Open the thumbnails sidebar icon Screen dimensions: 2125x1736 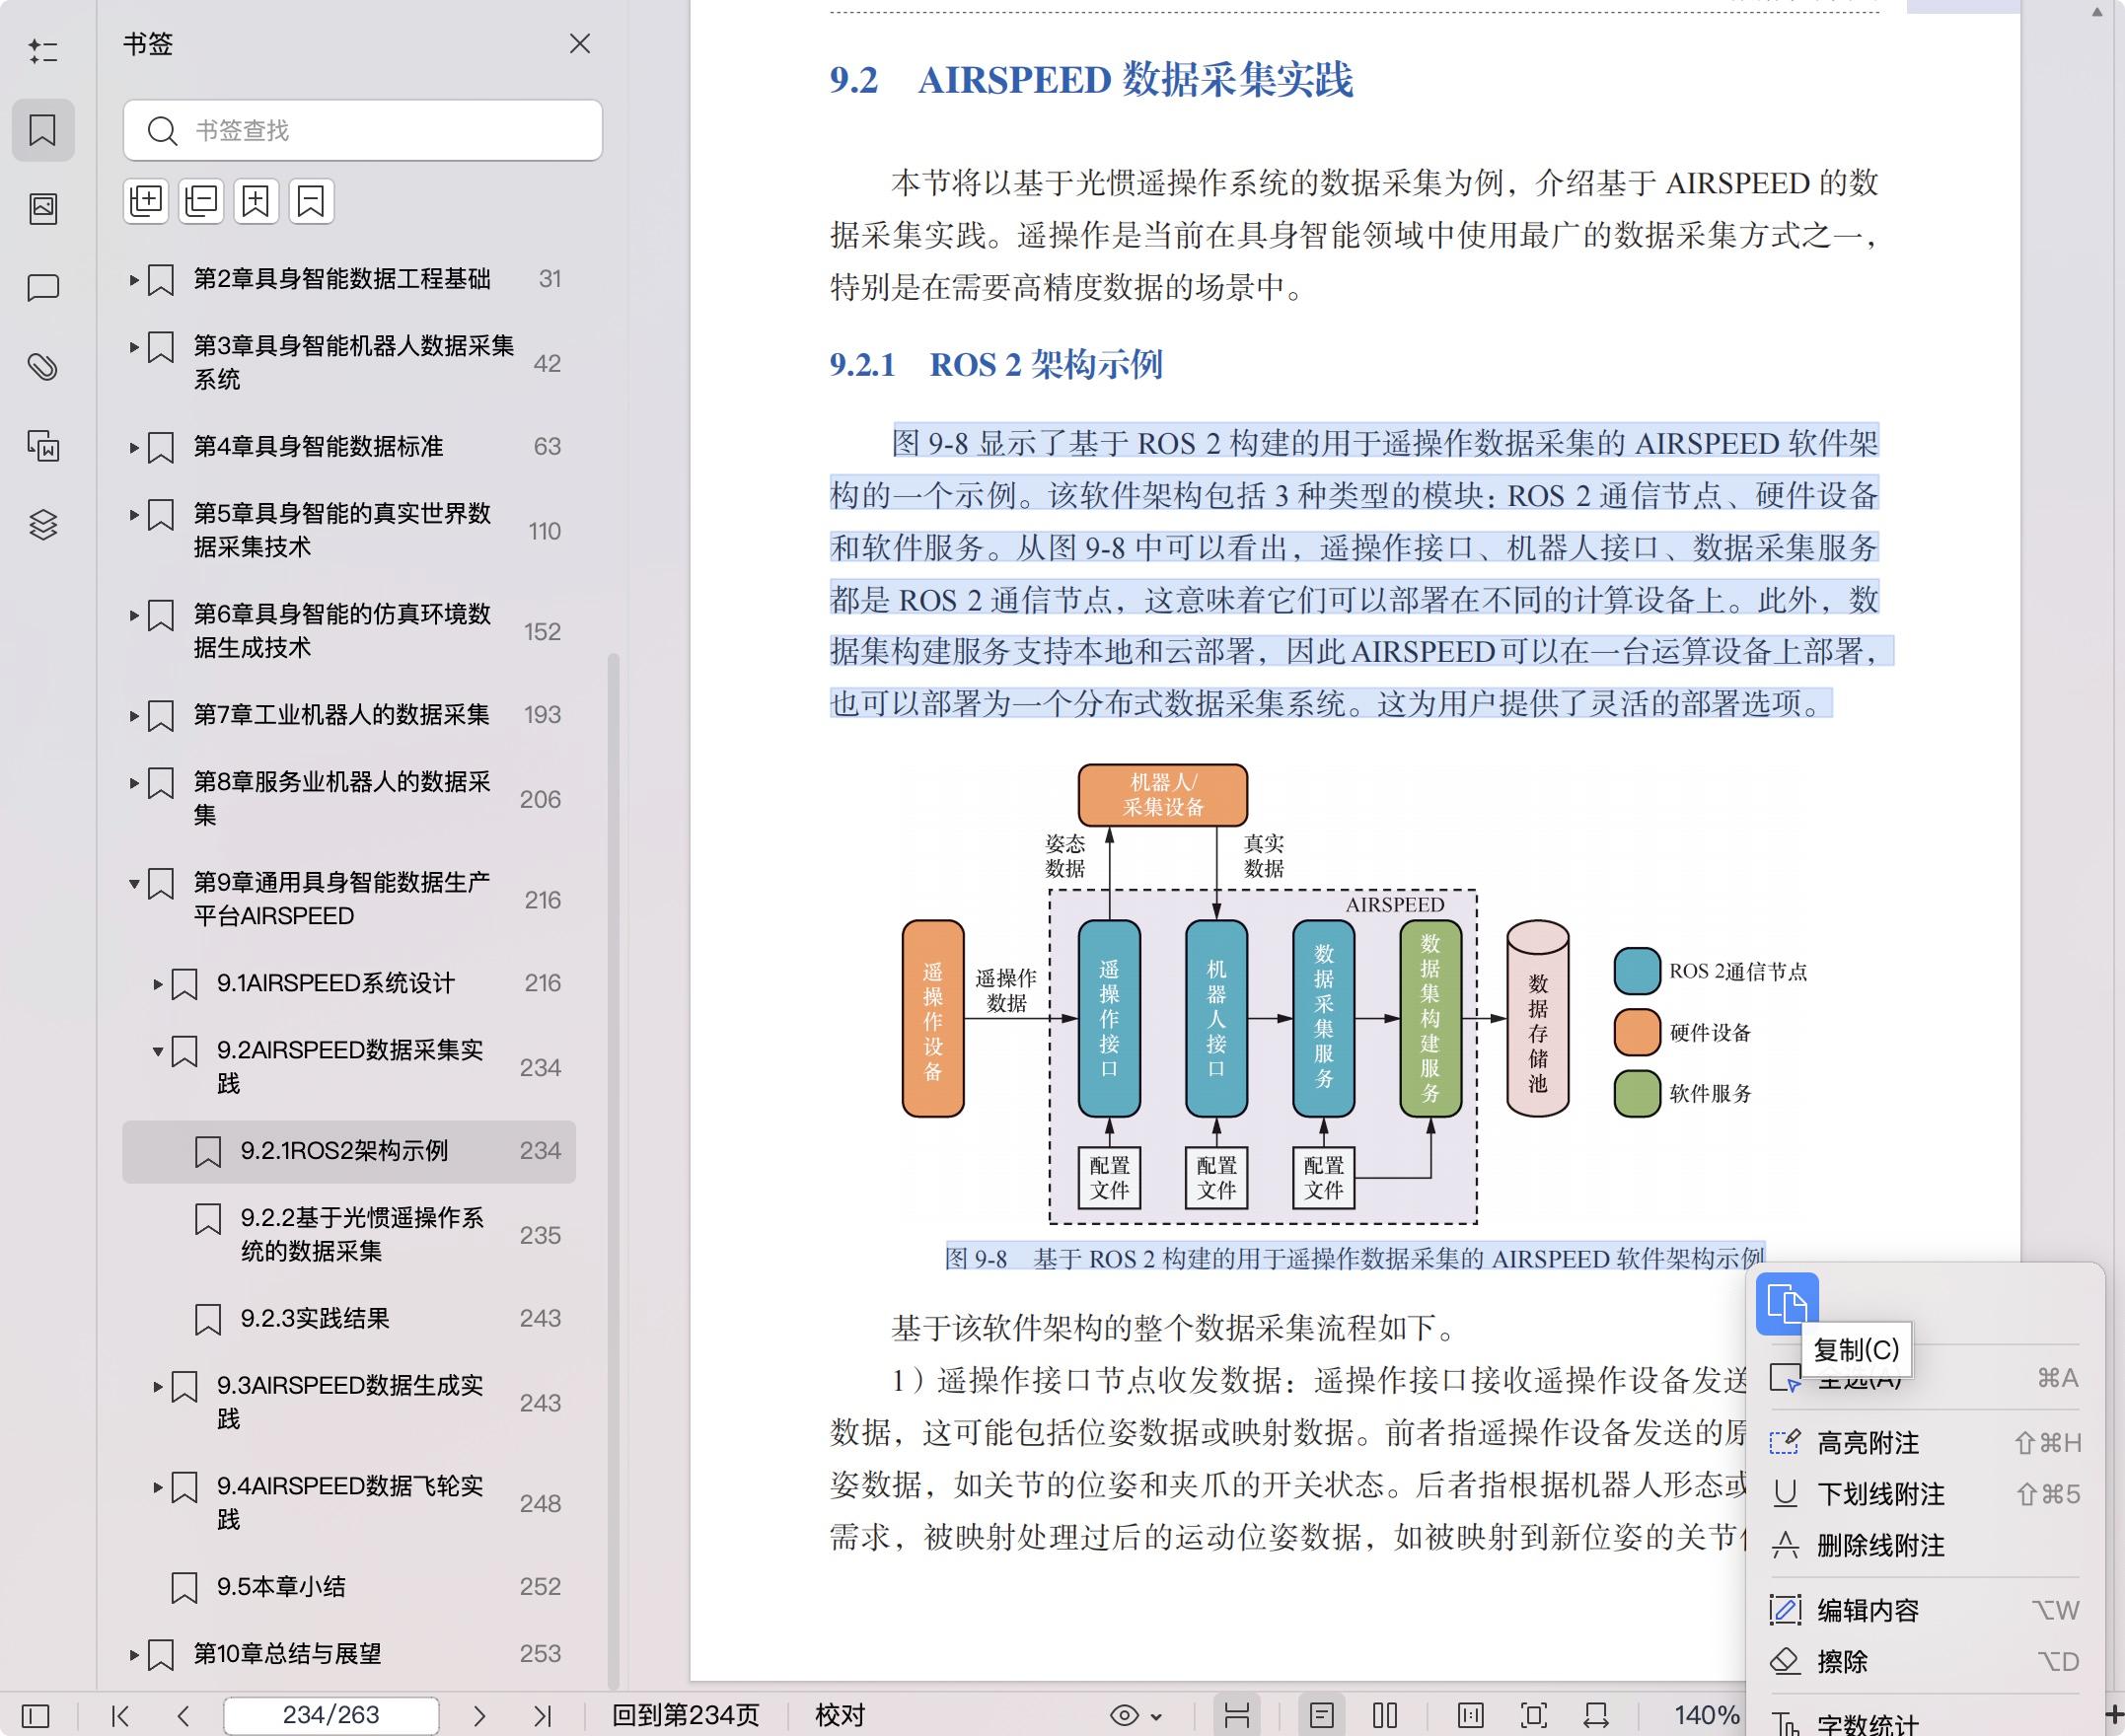click(42, 209)
